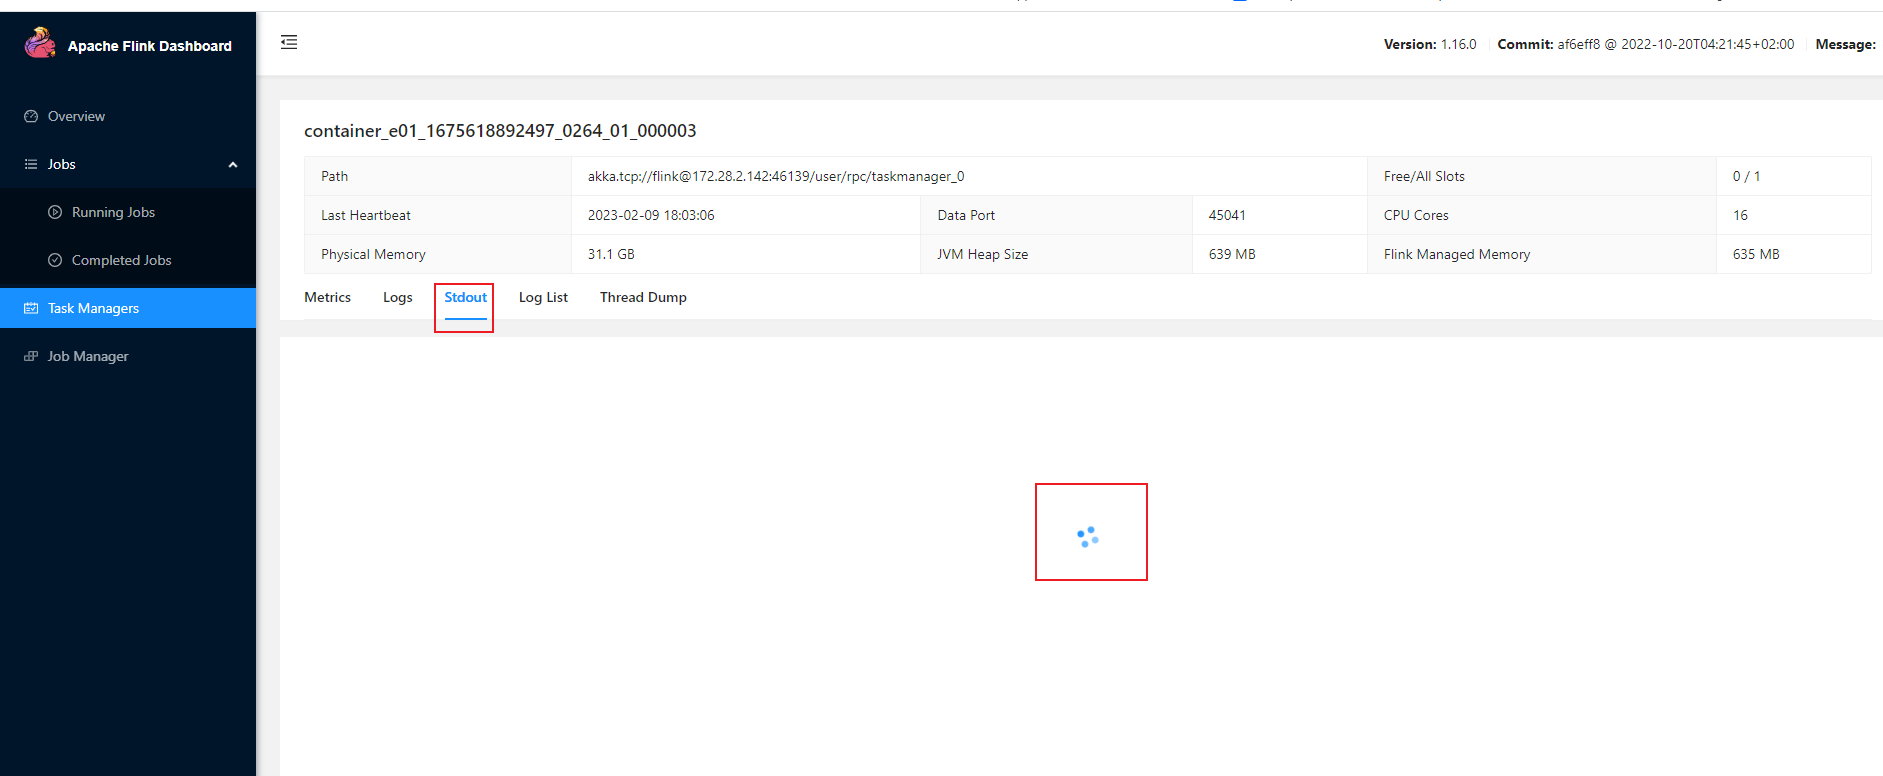This screenshot has width=1883, height=776.
Task: Switch to the Metrics tab
Action: 327,297
